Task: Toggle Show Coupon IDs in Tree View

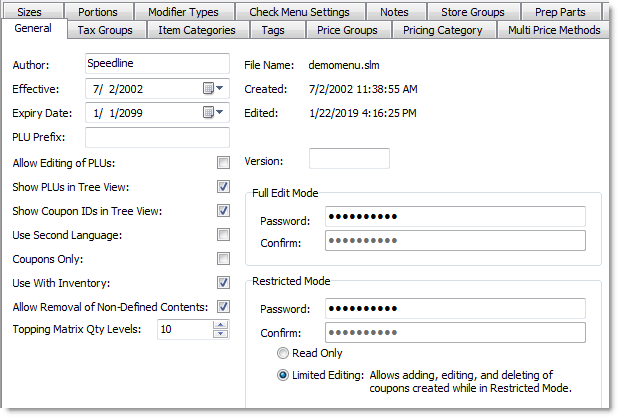Action: click(224, 211)
